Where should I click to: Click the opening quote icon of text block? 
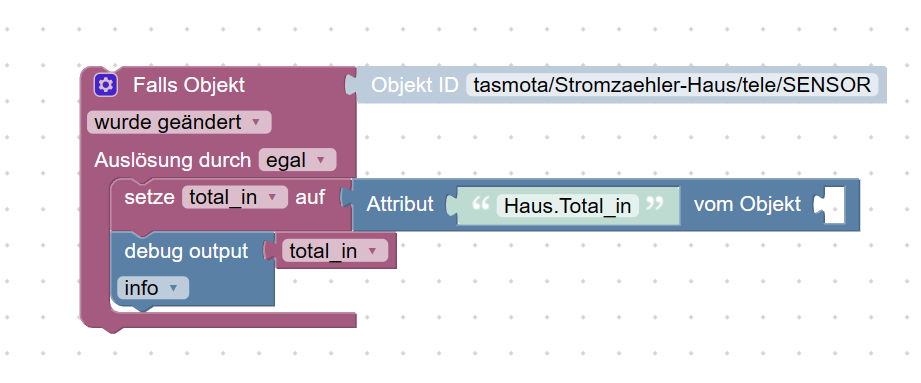tap(480, 205)
